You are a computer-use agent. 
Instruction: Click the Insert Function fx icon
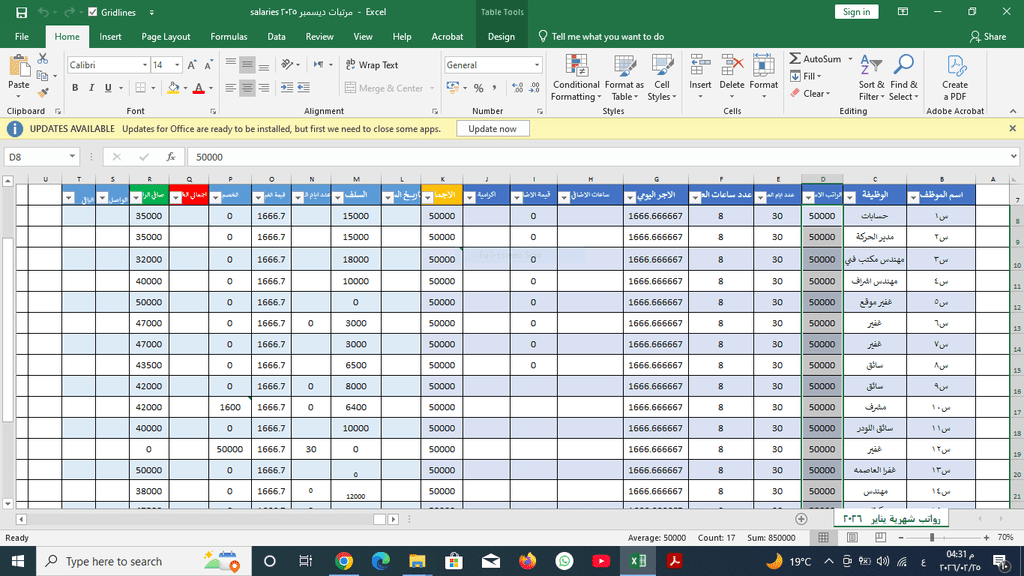point(171,157)
